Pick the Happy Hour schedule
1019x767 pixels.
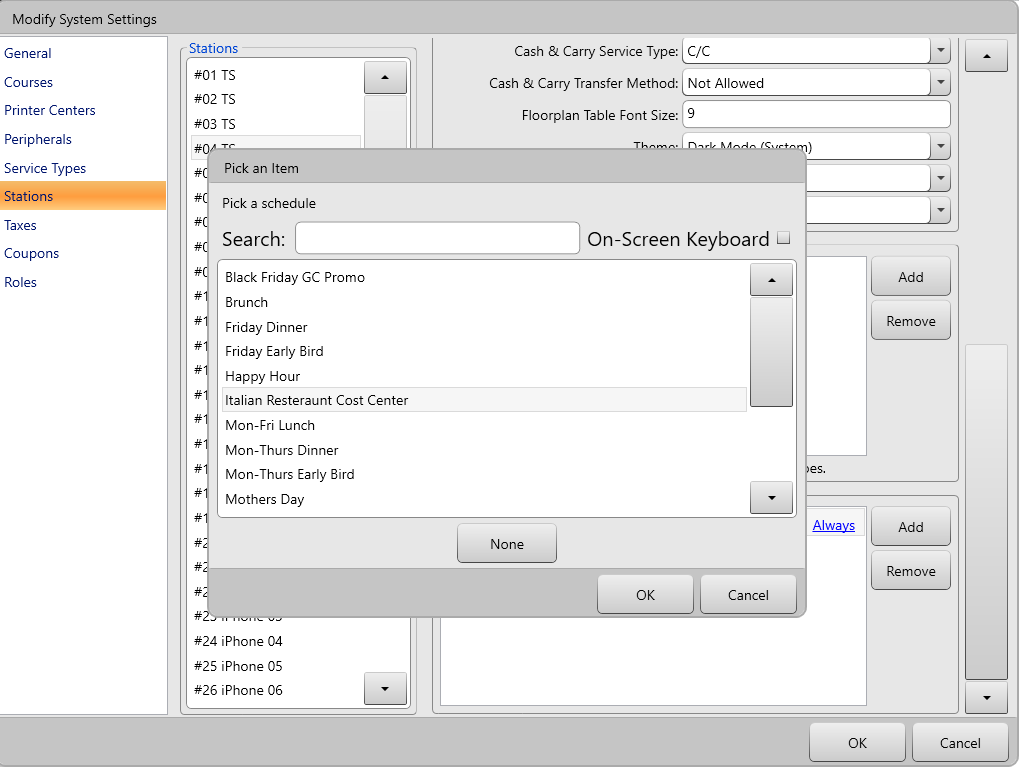tap(484, 376)
